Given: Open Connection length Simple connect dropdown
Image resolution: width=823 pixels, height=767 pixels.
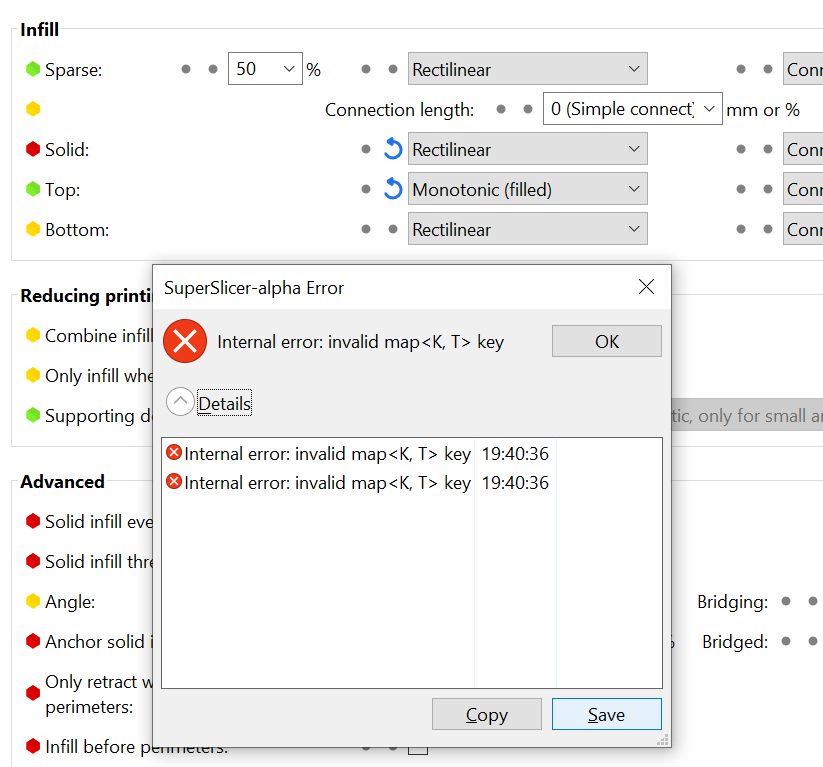Looking at the screenshot, I should click(632, 109).
